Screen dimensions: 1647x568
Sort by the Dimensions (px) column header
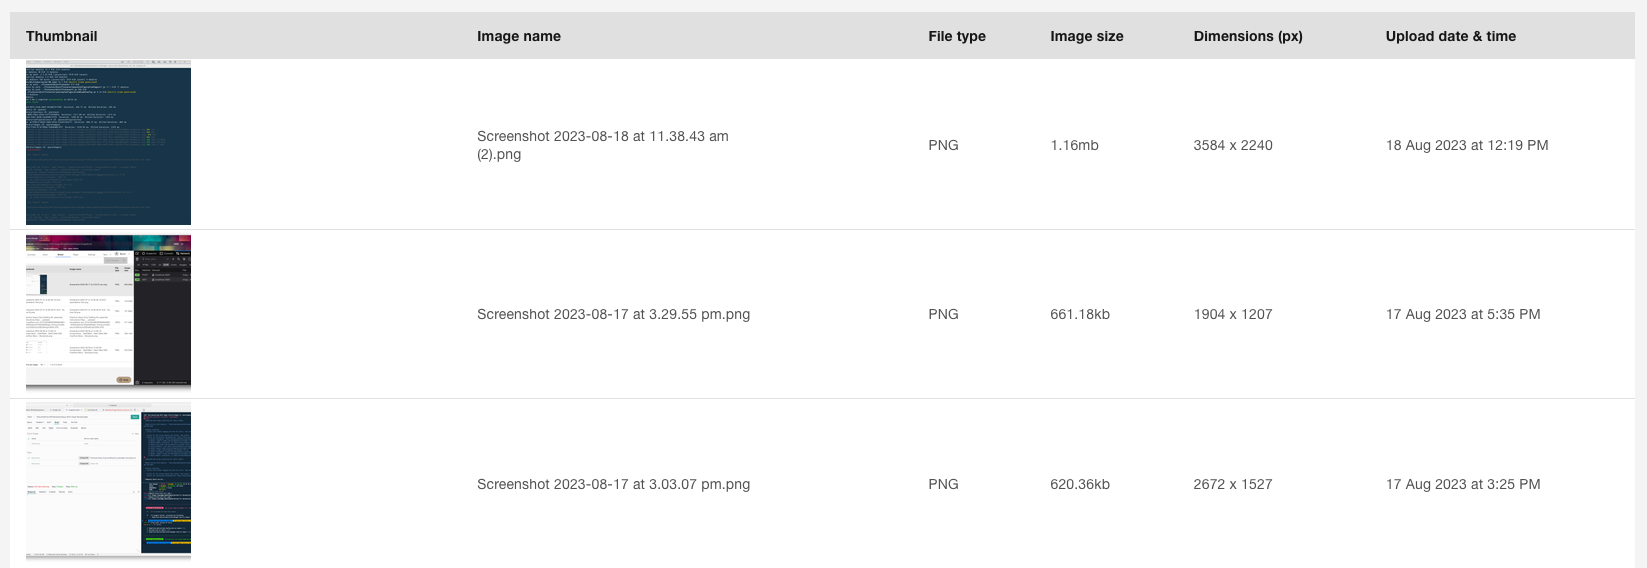tap(1248, 36)
